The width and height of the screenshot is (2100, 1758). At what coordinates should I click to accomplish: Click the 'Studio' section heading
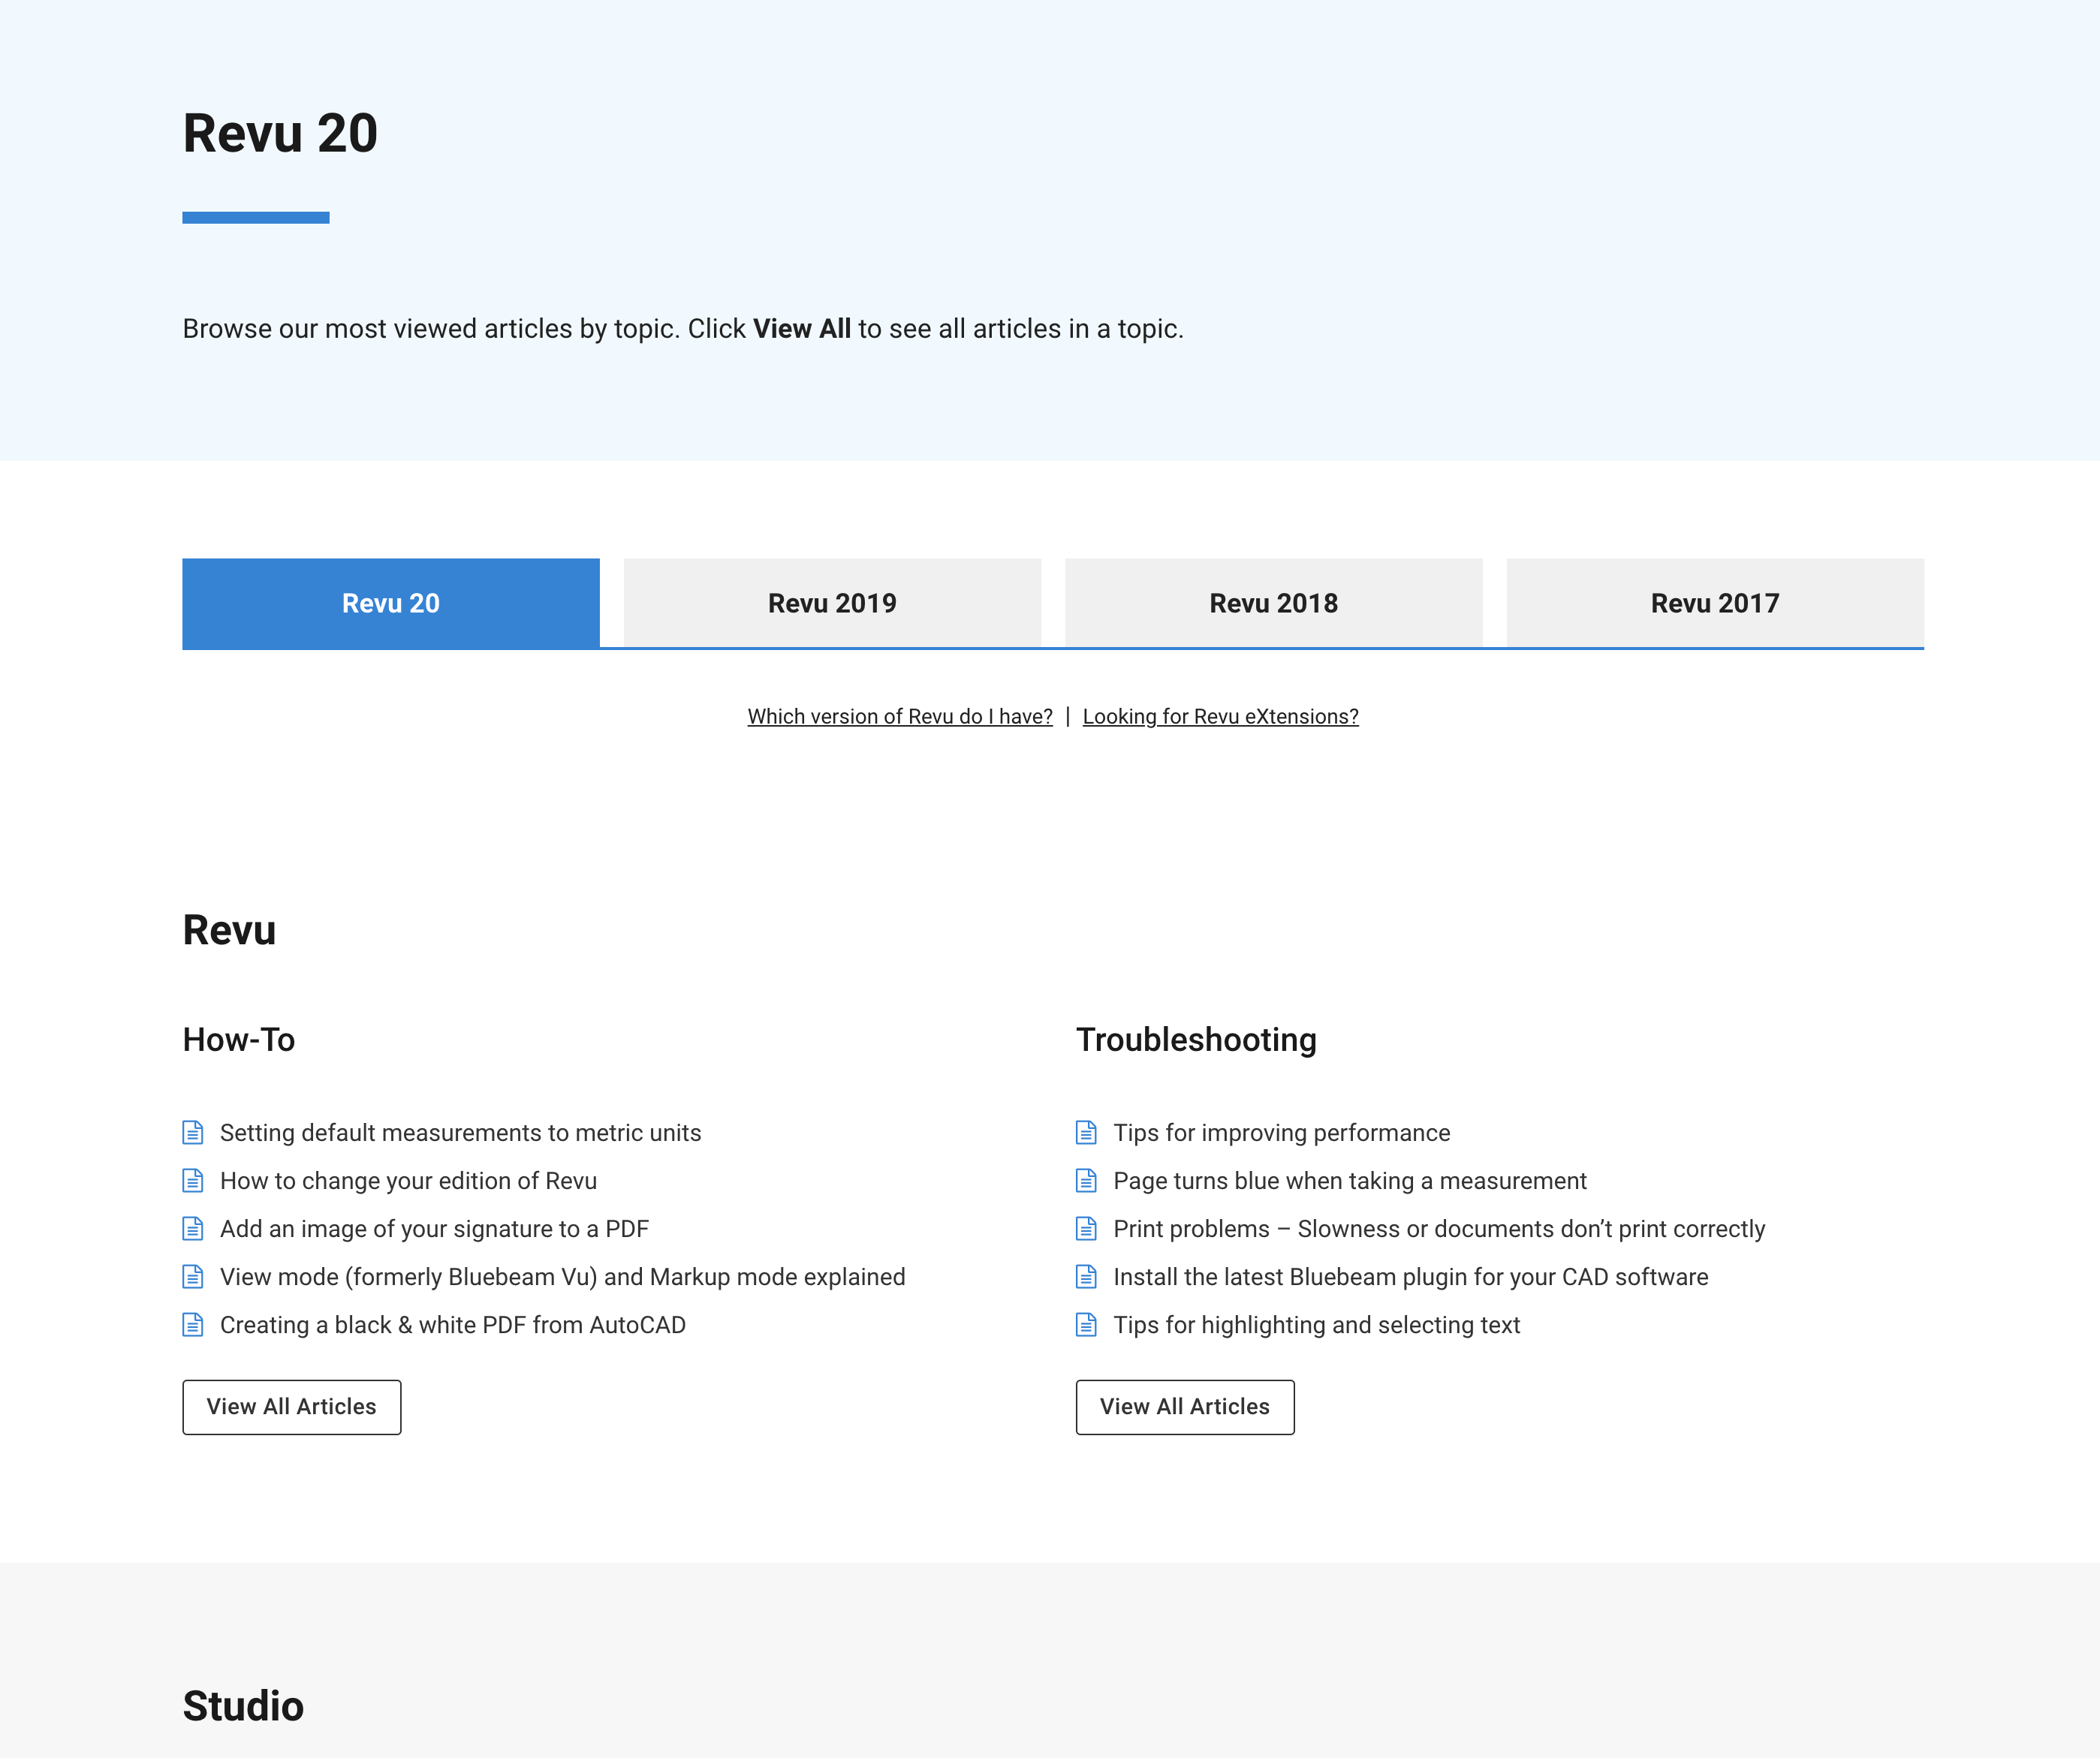pyautogui.click(x=243, y=1706)
